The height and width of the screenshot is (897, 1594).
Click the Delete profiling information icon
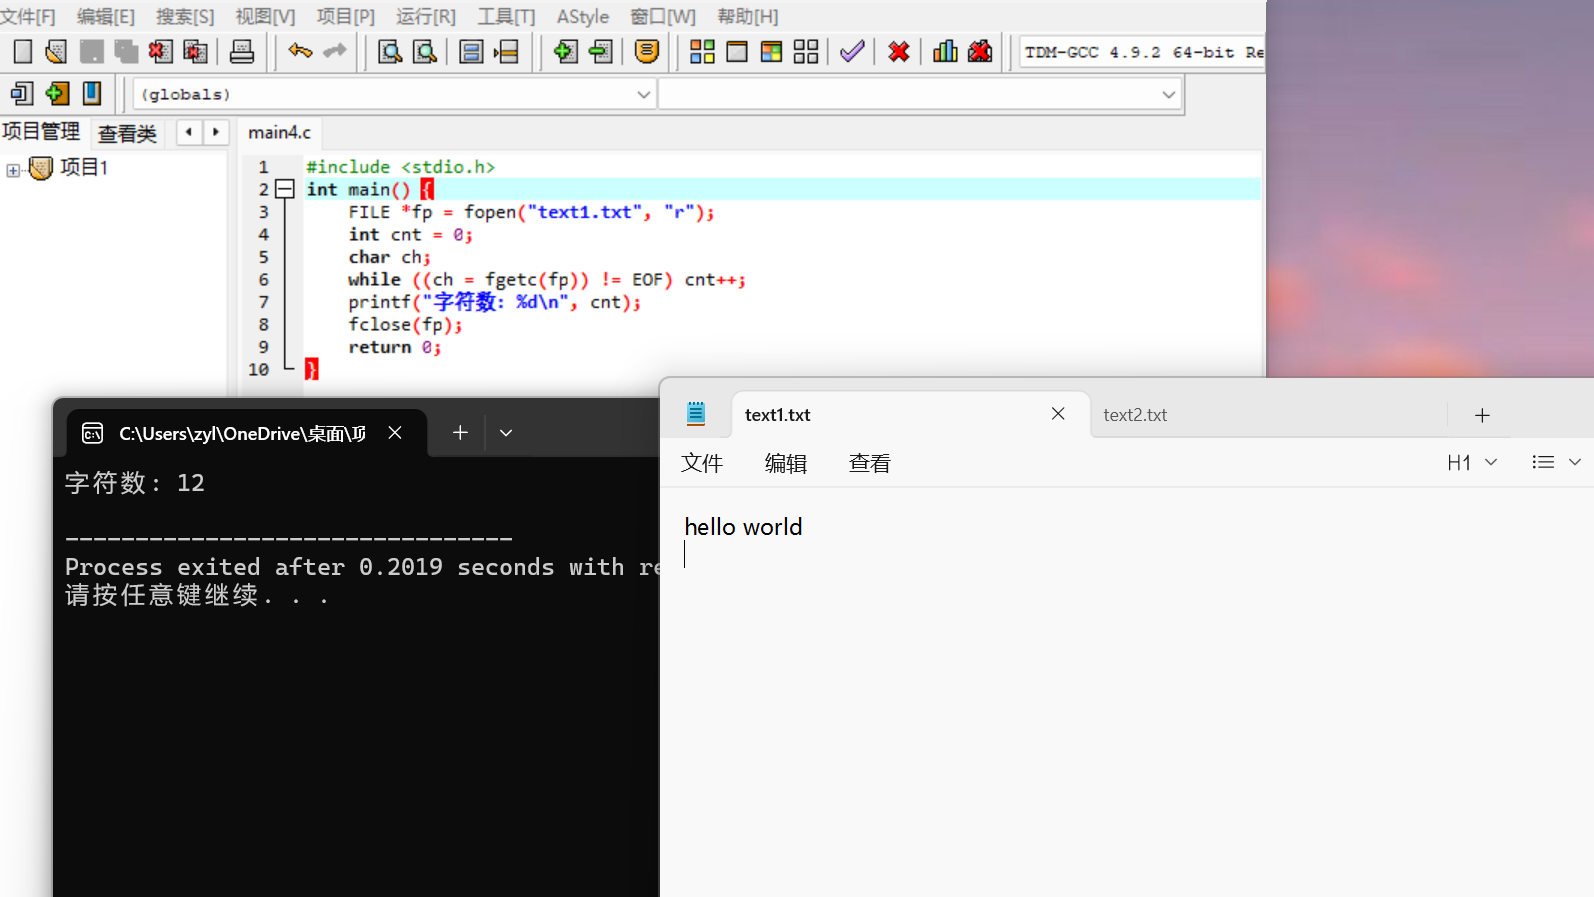pyautogui.click(x=980, y=52)
